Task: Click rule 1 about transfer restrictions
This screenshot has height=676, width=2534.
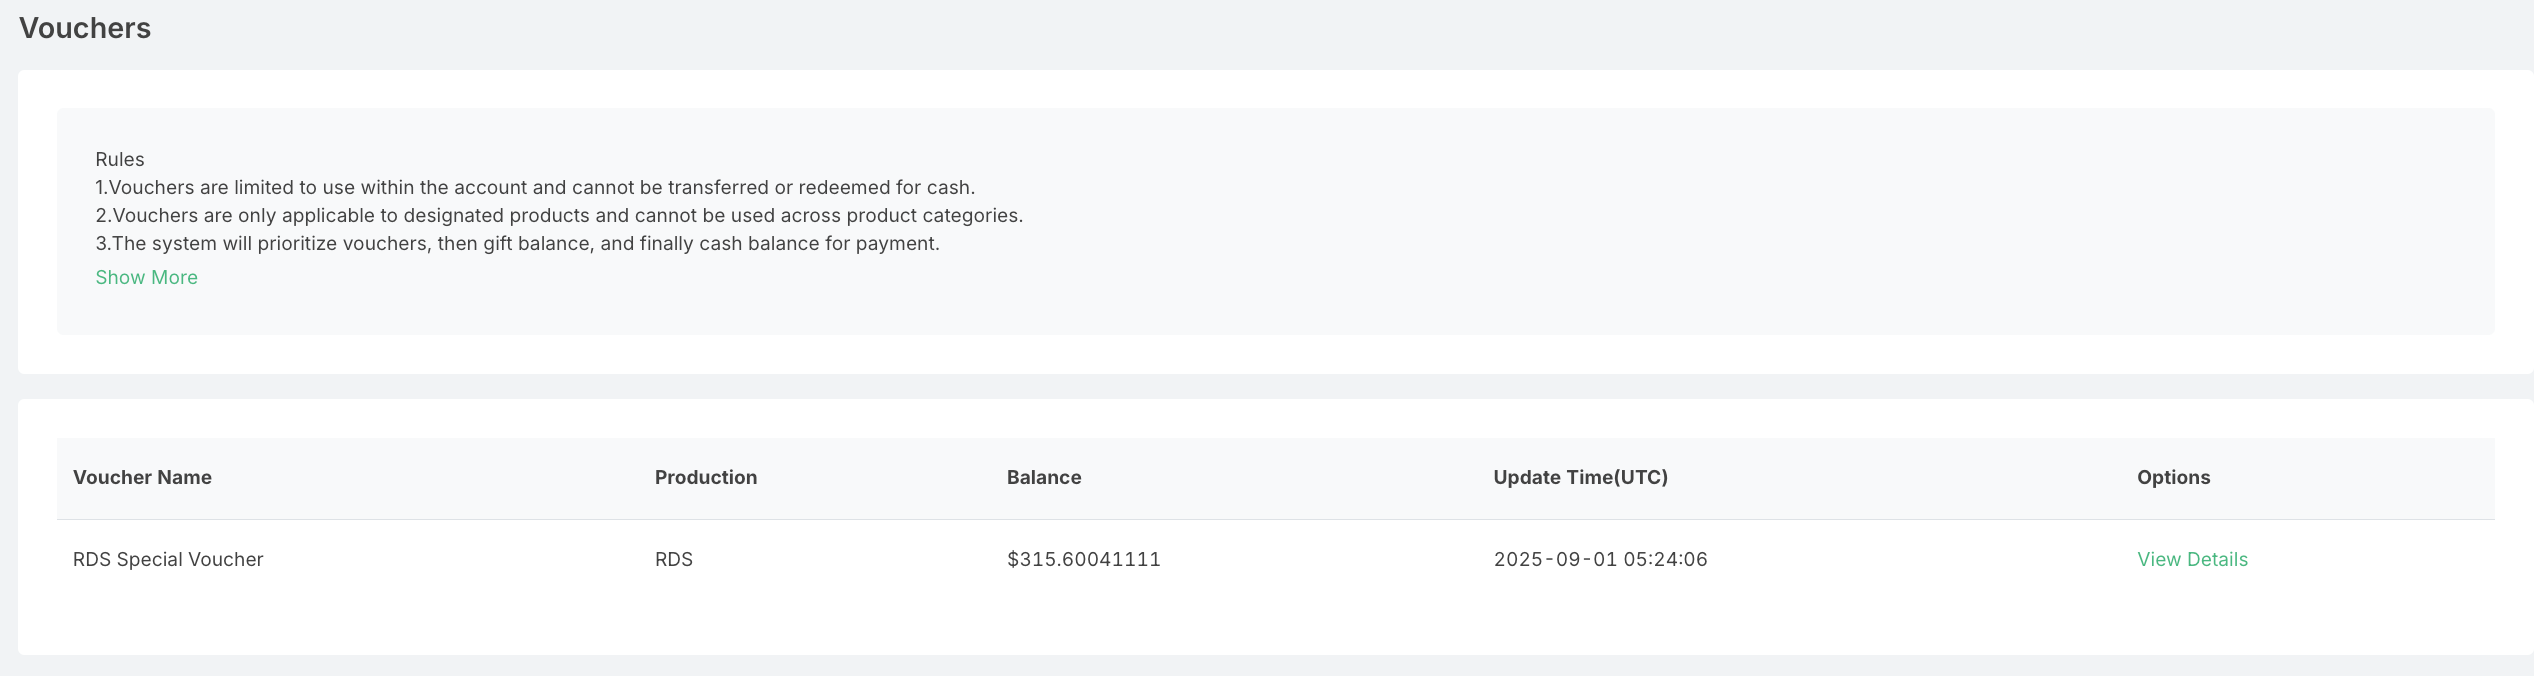Action: (535, 187)
